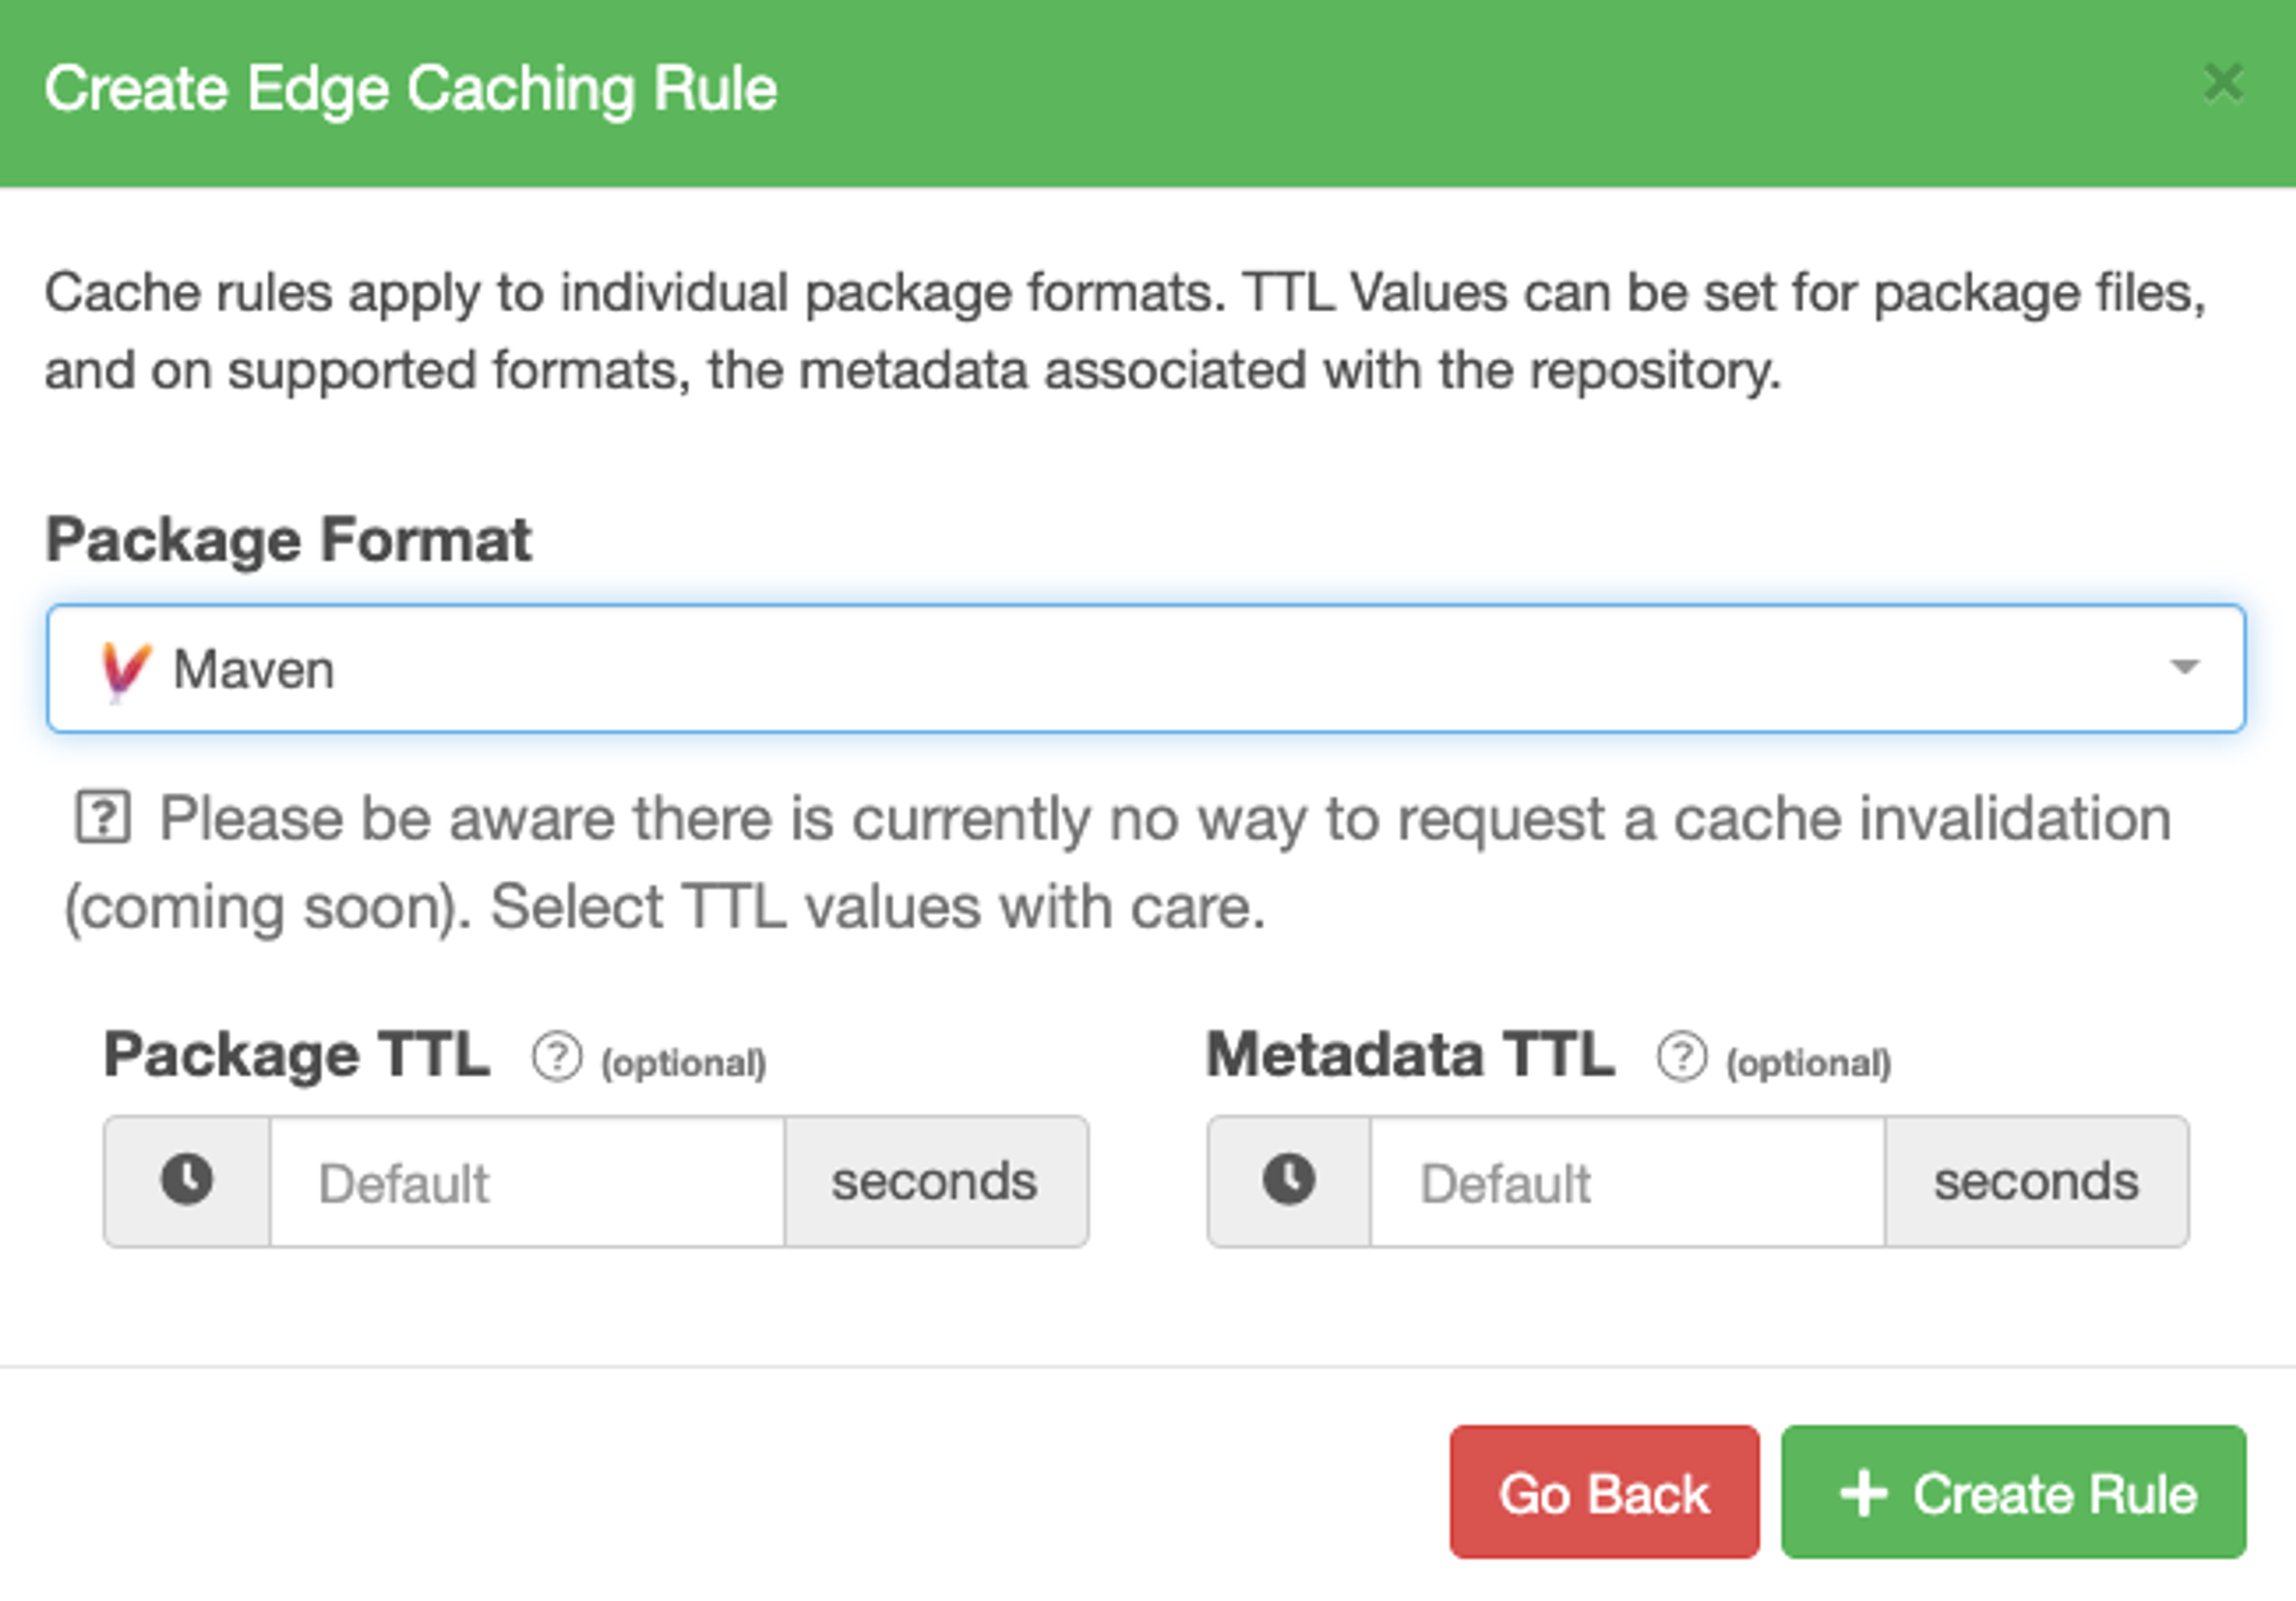2296x1601 pixels.
Task: Click the Package TTL help question-mark icon
Action: pos(556,1057)
